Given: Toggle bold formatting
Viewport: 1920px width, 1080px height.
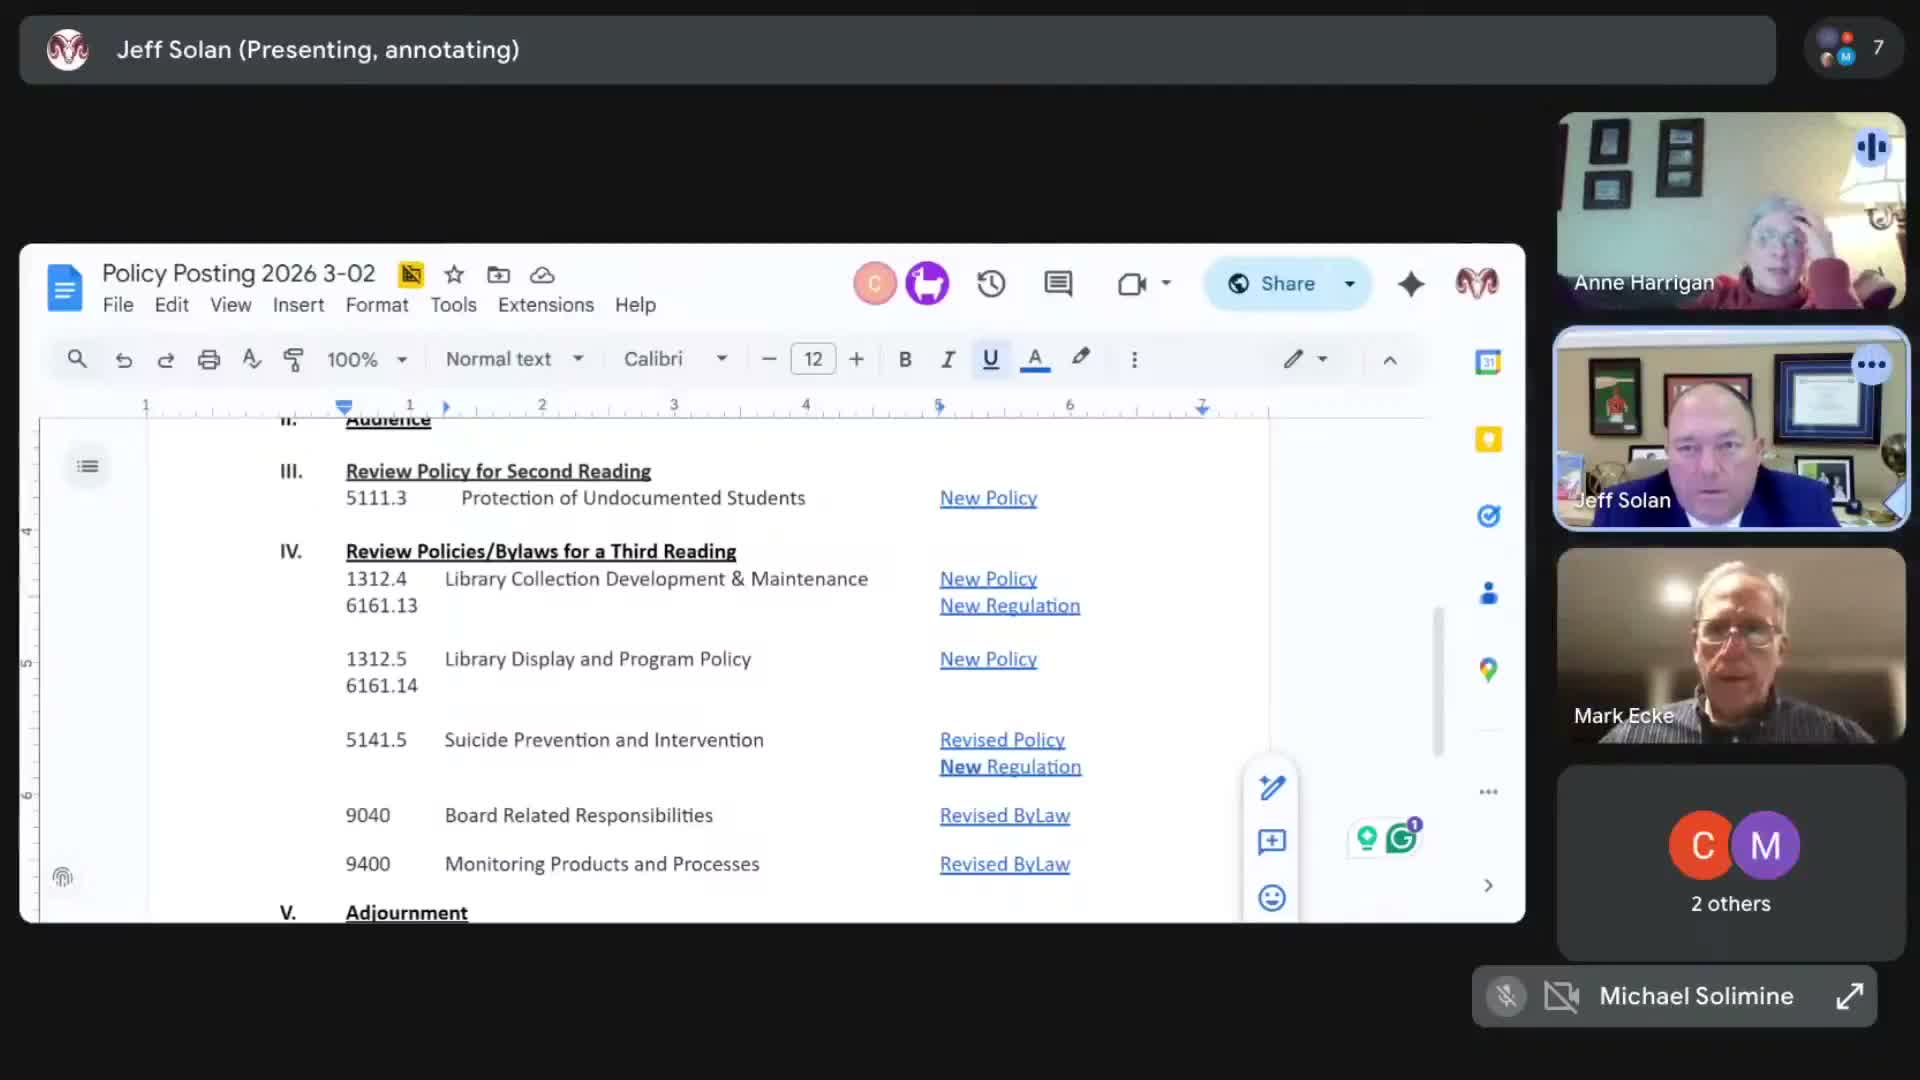Looking at the screenshot, I should [x=904, y=359].
